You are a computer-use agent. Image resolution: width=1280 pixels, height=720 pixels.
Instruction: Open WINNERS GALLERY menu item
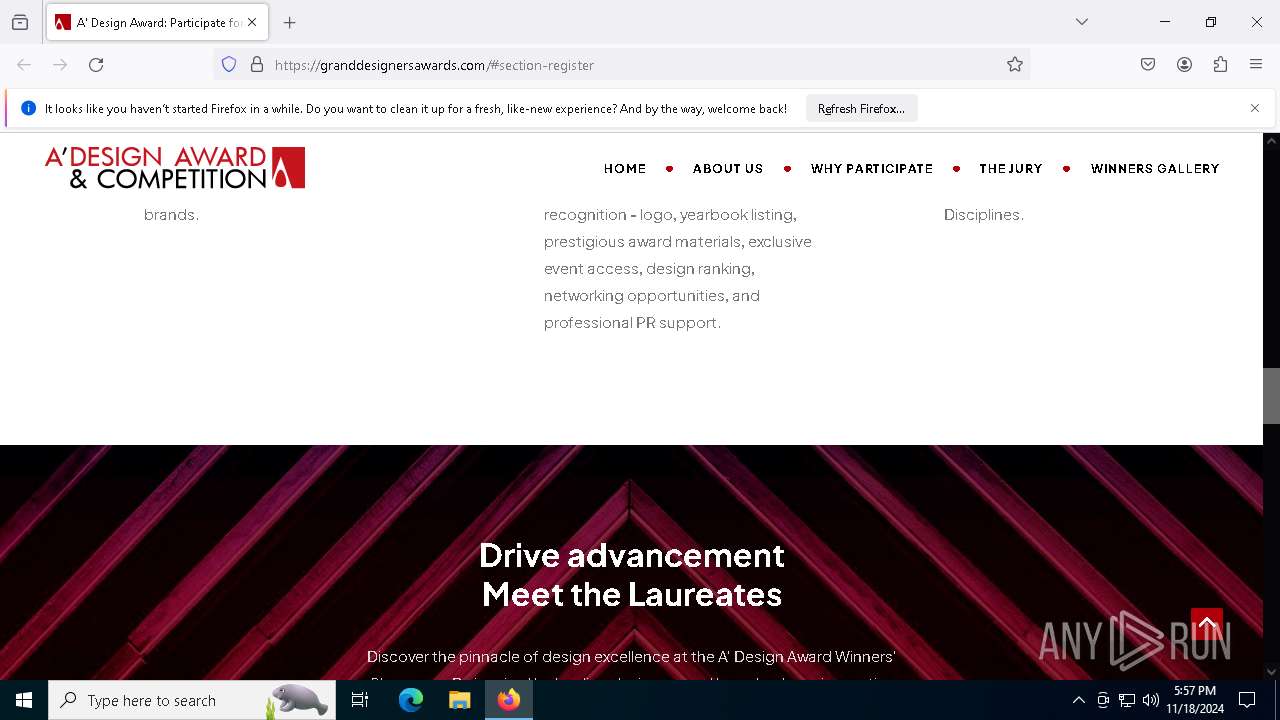[x=1155, y=169]
